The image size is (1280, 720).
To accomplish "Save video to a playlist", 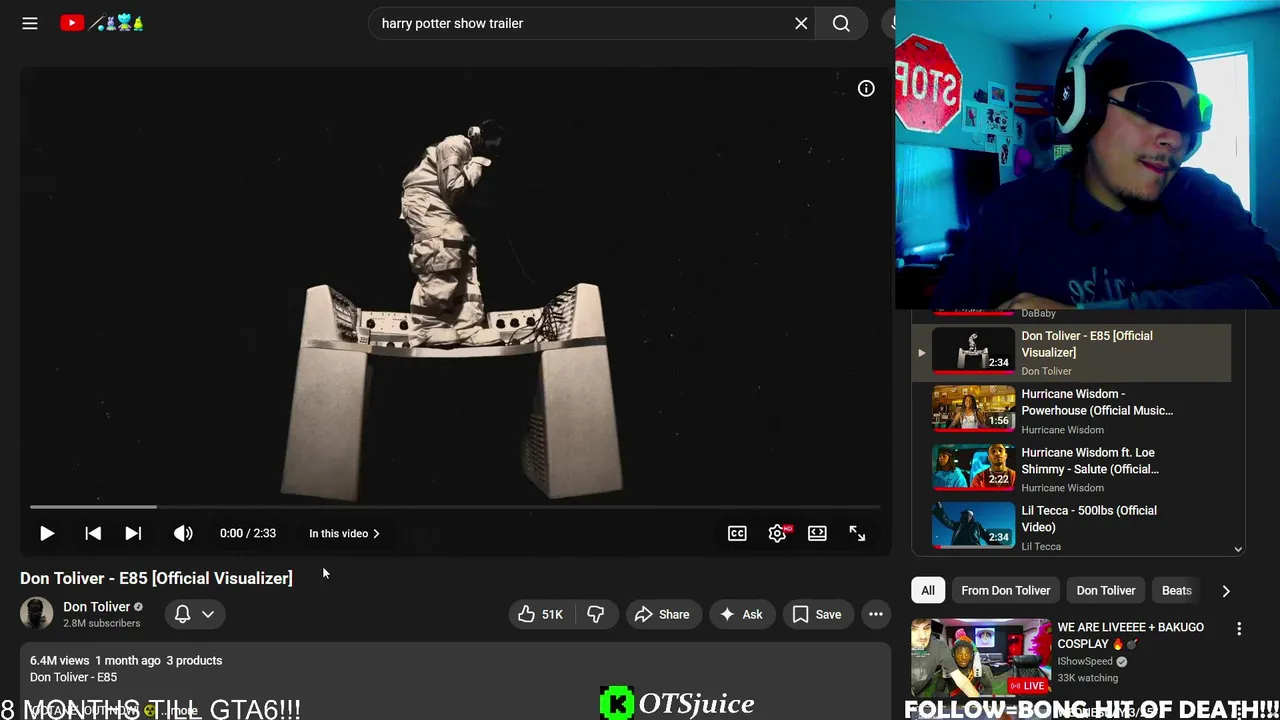I will [x=817, y=614].
